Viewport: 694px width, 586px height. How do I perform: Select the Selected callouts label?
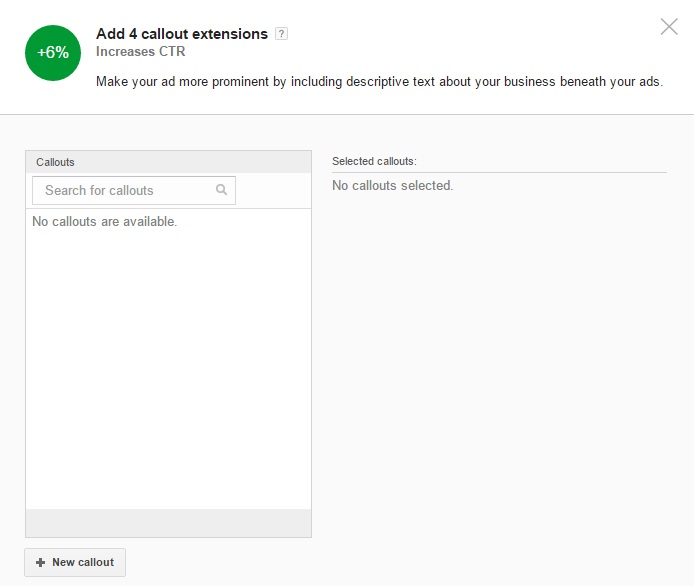[x=374, y=161]
